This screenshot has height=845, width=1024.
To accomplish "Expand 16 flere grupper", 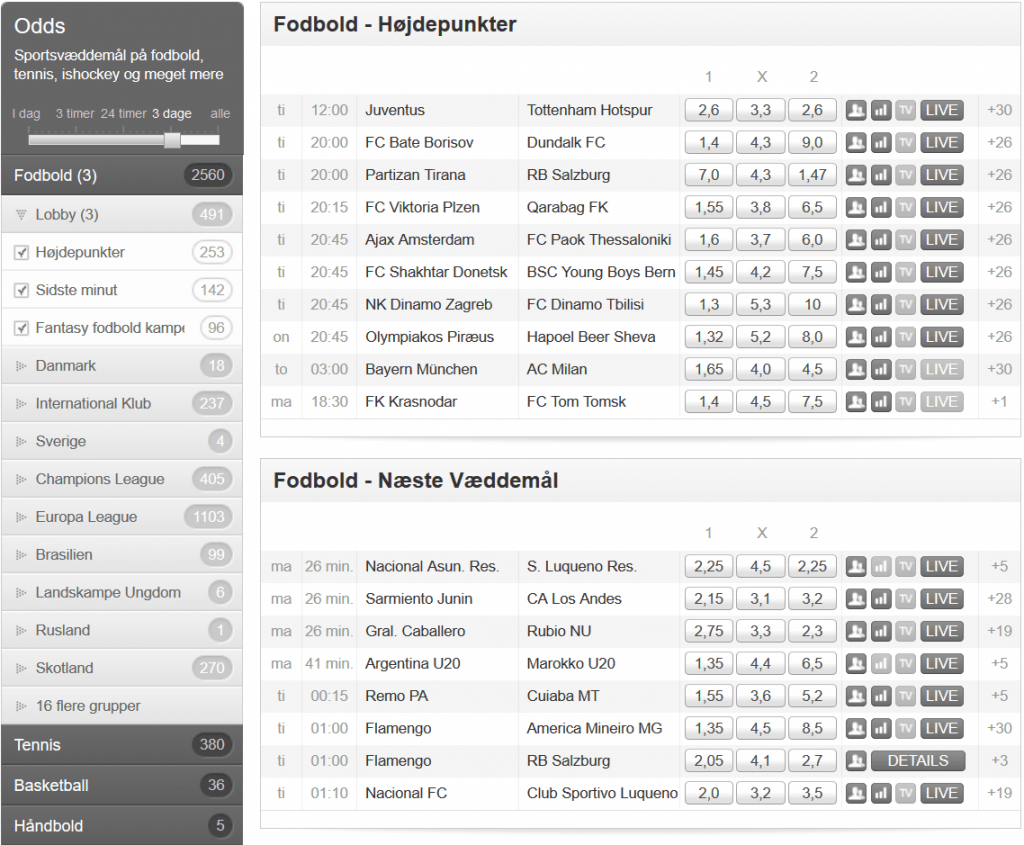I will tap(88, 706).
